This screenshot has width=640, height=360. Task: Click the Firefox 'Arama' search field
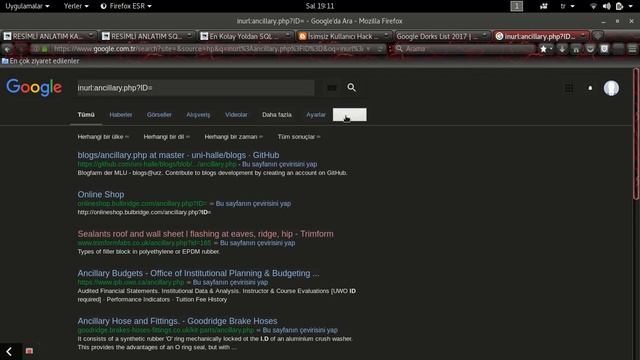click(464, 49)
